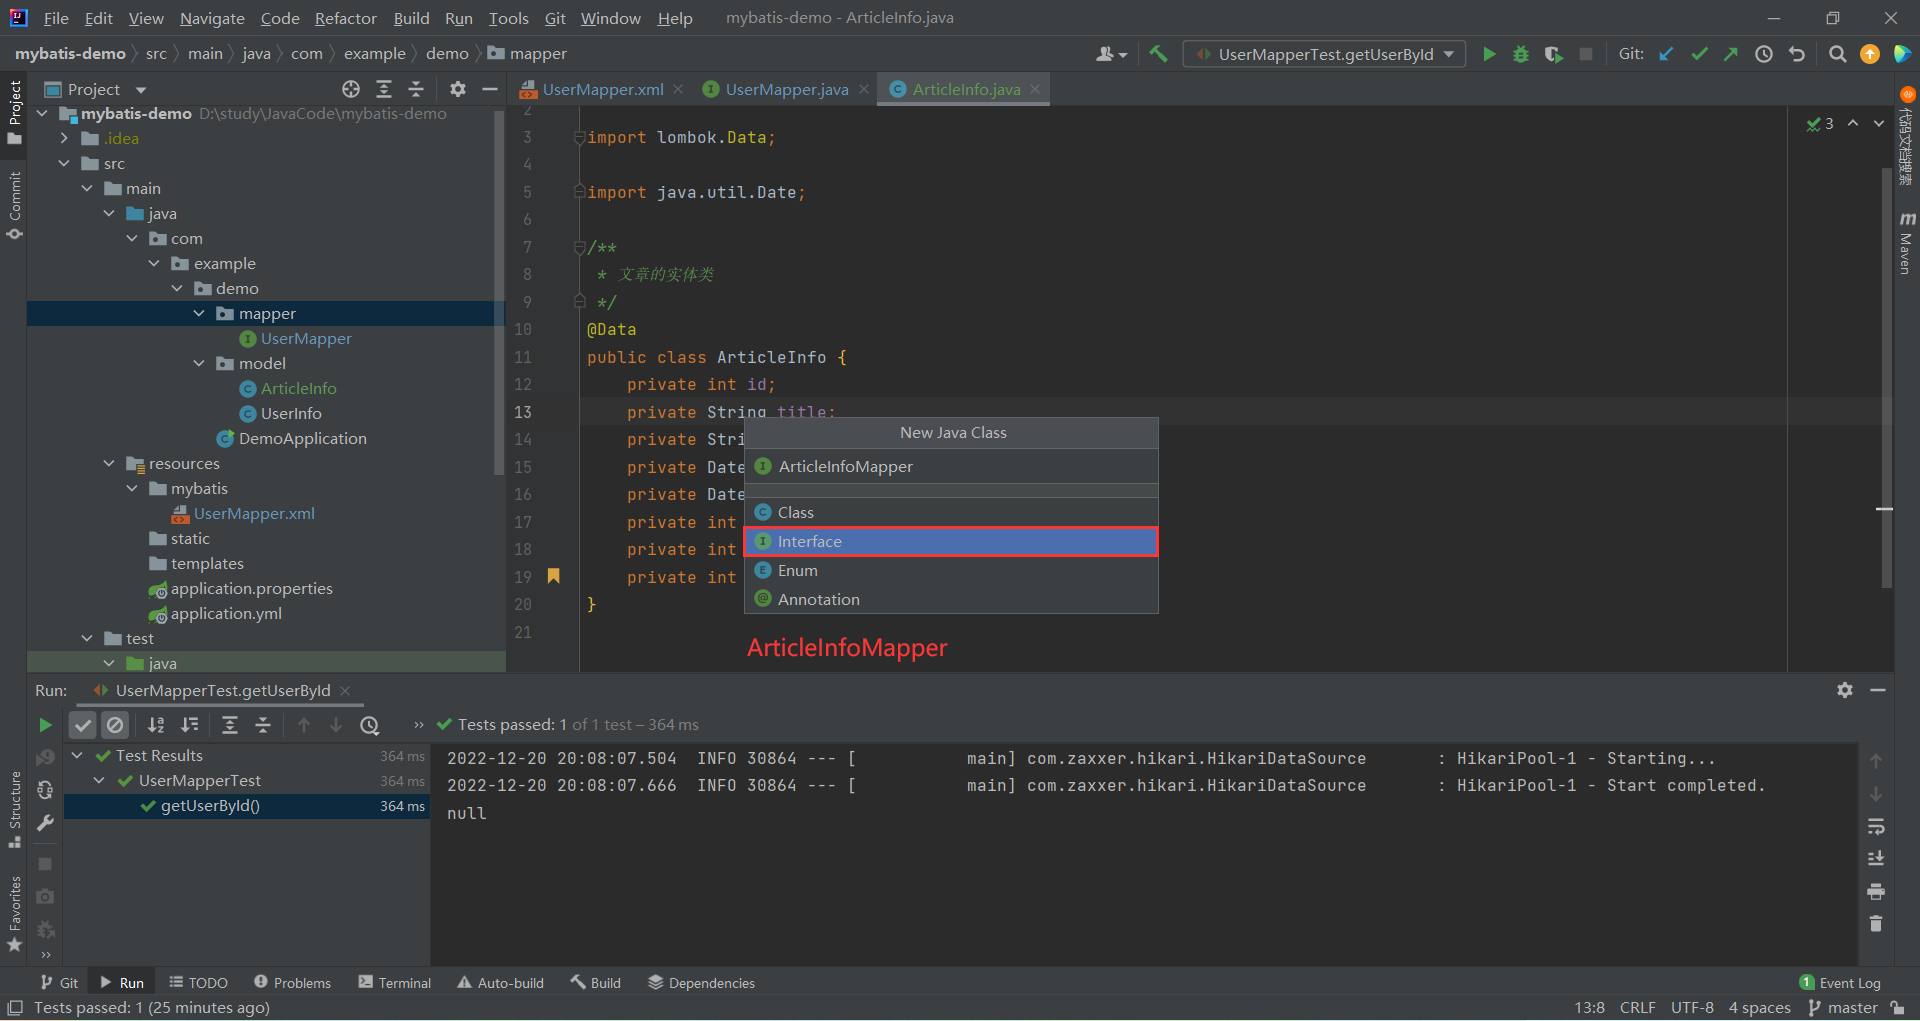The image size is (1920, 1021).
Task: Sort tests alphabetically in Run toolbar
Action: point(156,725)
